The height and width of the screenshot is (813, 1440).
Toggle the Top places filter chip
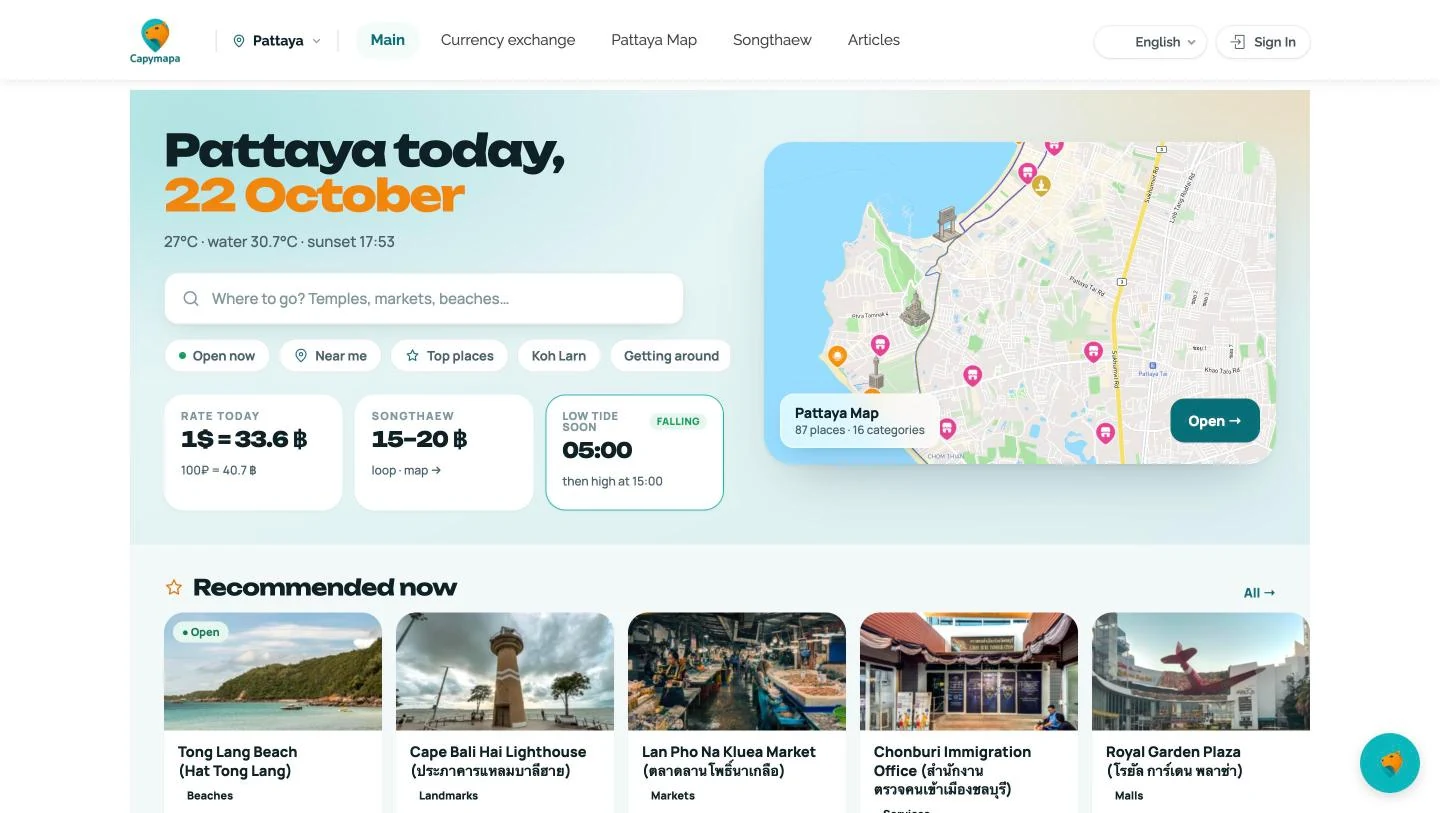point(450,356)
